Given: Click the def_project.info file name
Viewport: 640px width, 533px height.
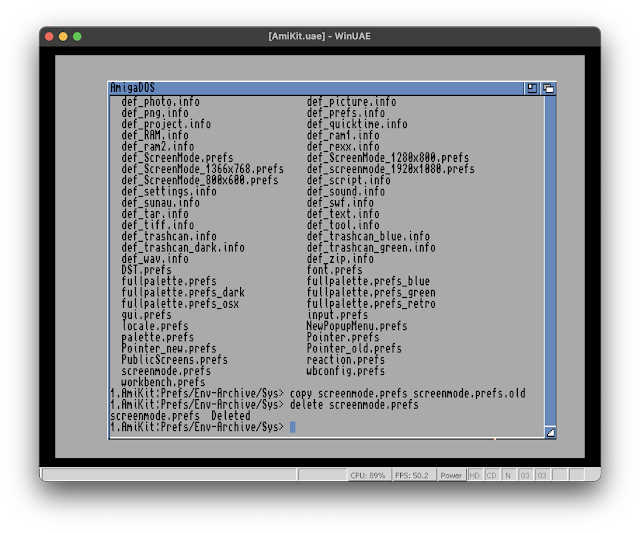Looking at the screenshot, I should [166, 124].
